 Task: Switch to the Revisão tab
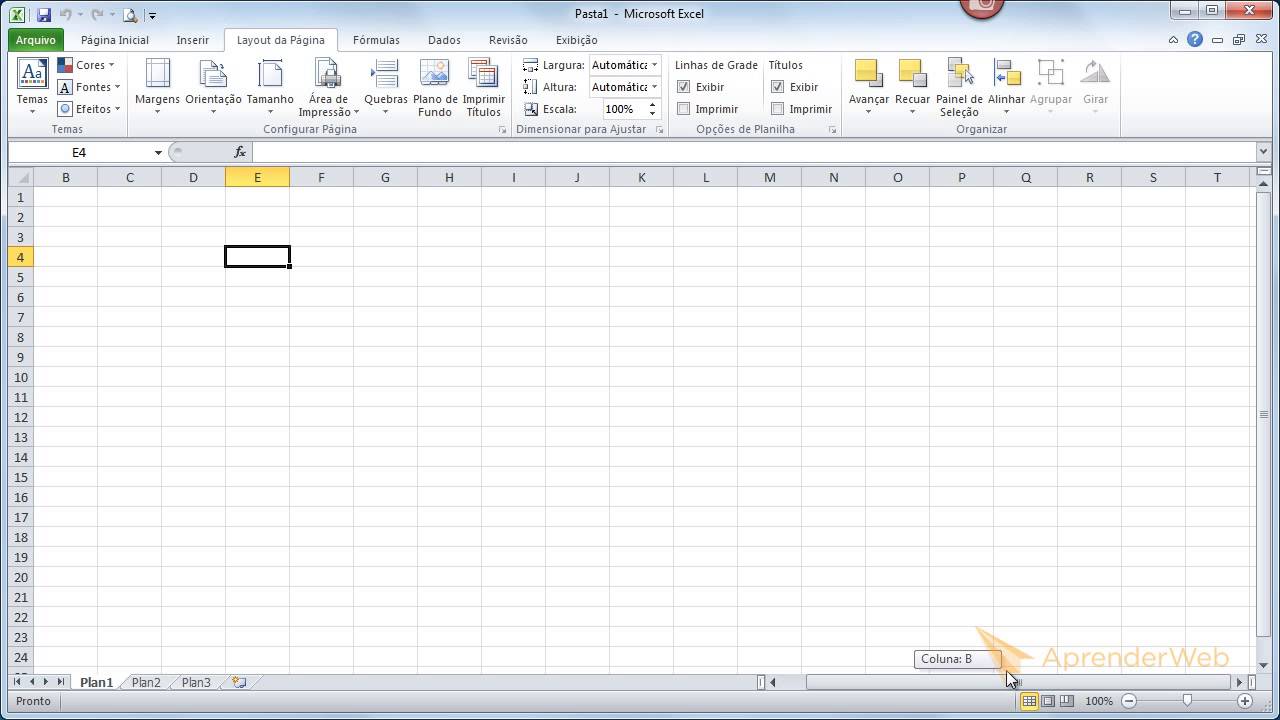[508, 40]
